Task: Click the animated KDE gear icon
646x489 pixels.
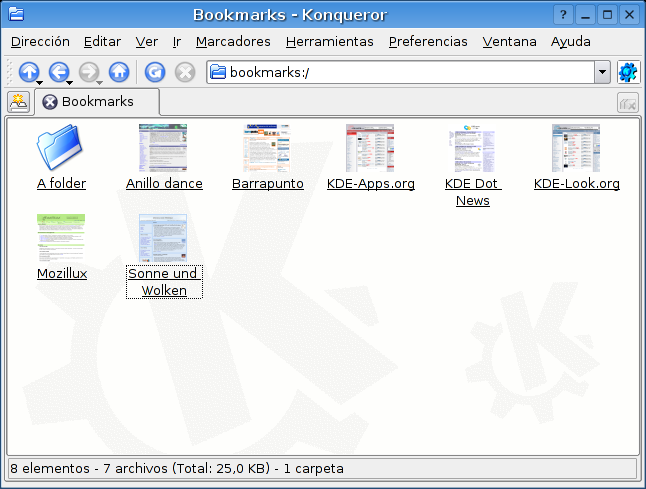Action: [628, 72]
